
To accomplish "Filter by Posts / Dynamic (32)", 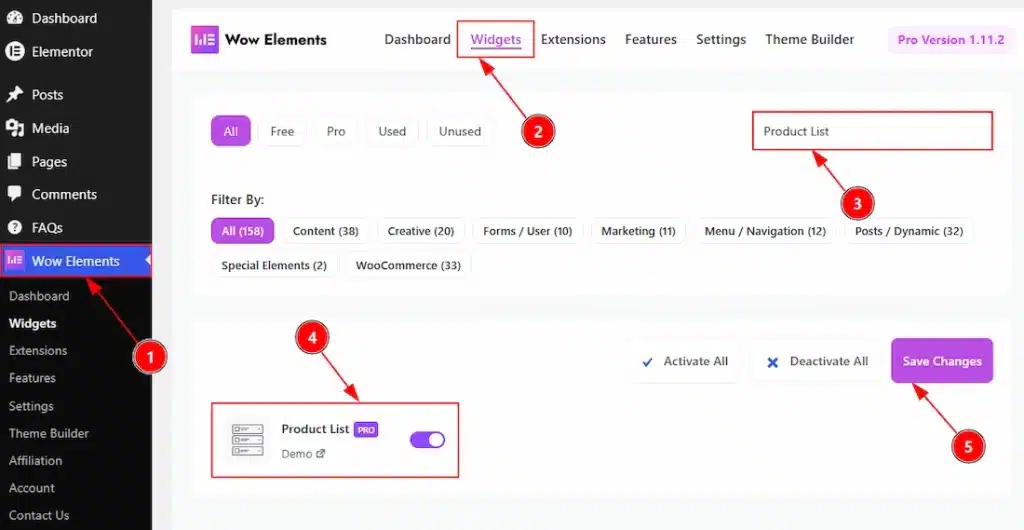I will [x=908, y=231].
